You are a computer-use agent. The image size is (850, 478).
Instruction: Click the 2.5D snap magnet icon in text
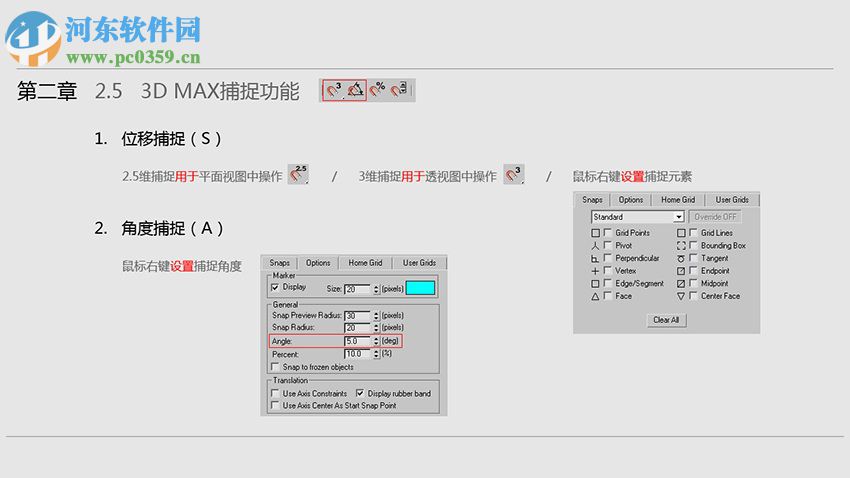(298, 174)
